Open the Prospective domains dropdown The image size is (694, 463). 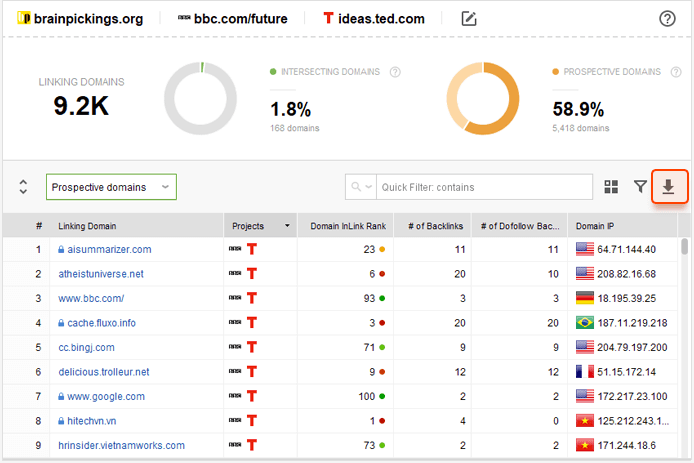tap(111, 187)
